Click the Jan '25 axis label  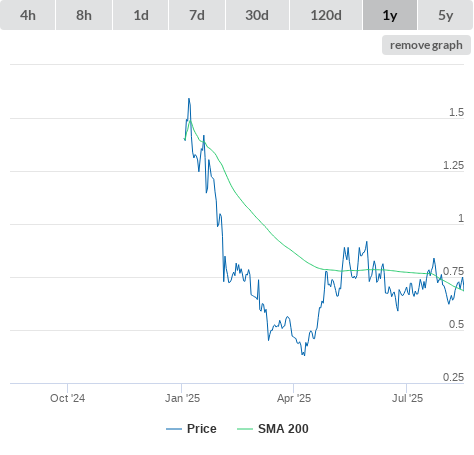click(x=182, y=398)
